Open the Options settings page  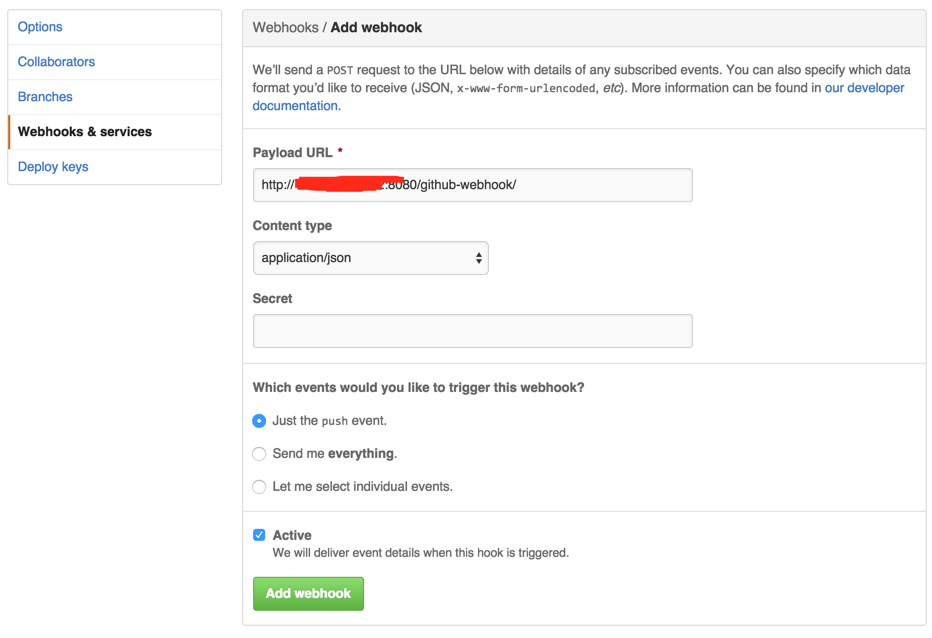pos(40,27)
